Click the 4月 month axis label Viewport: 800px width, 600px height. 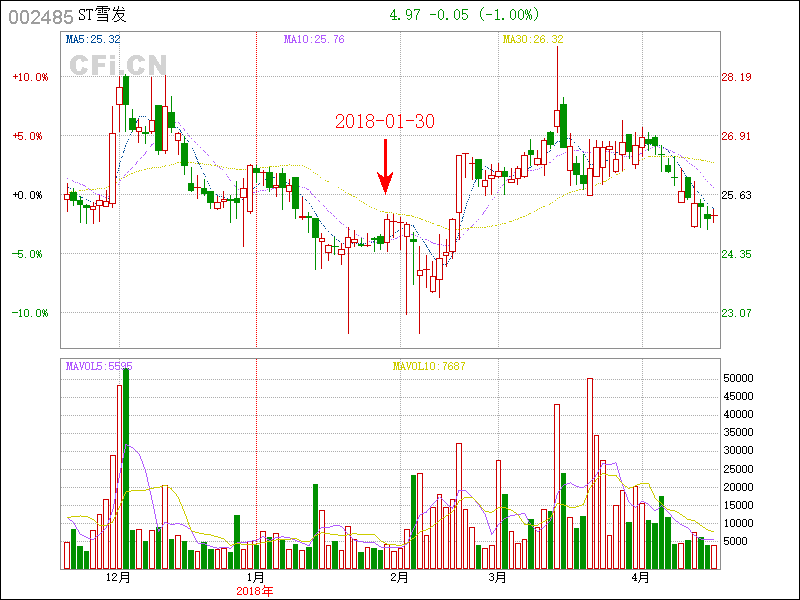coord(641,578)
